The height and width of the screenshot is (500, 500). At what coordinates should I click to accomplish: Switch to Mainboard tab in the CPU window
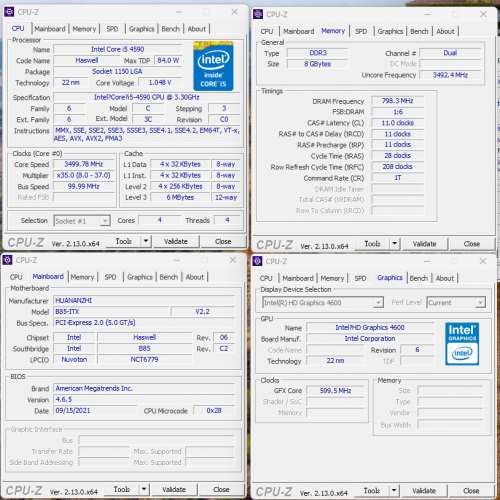[50, 29]
